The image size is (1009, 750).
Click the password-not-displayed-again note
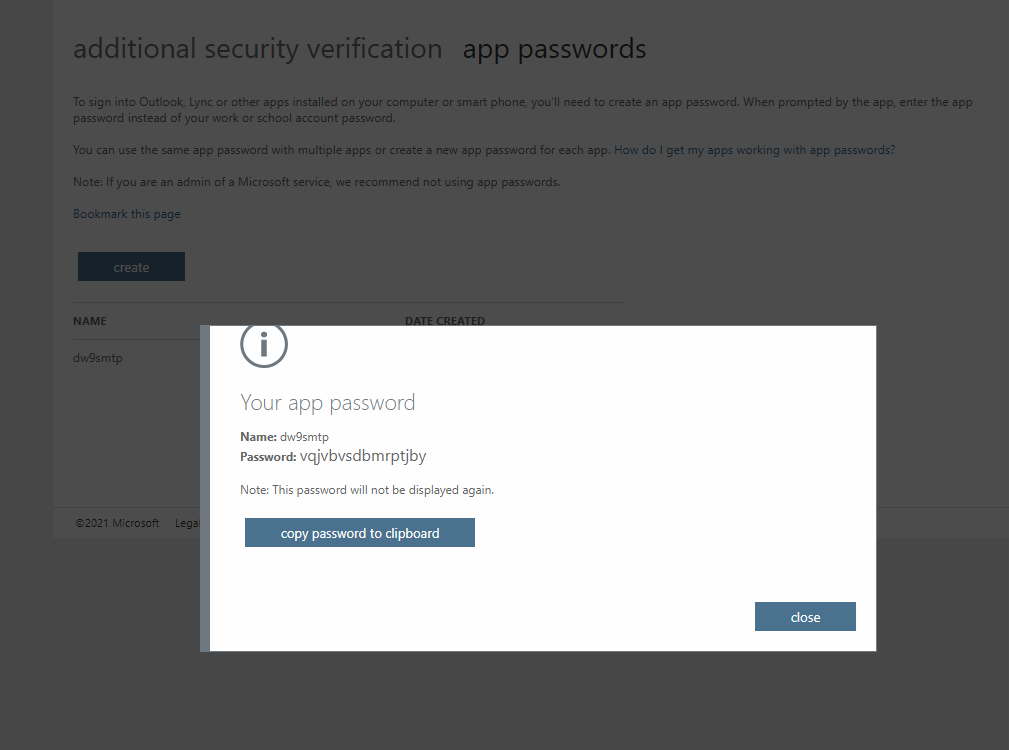pyautogui.click(x=367, y=490)
